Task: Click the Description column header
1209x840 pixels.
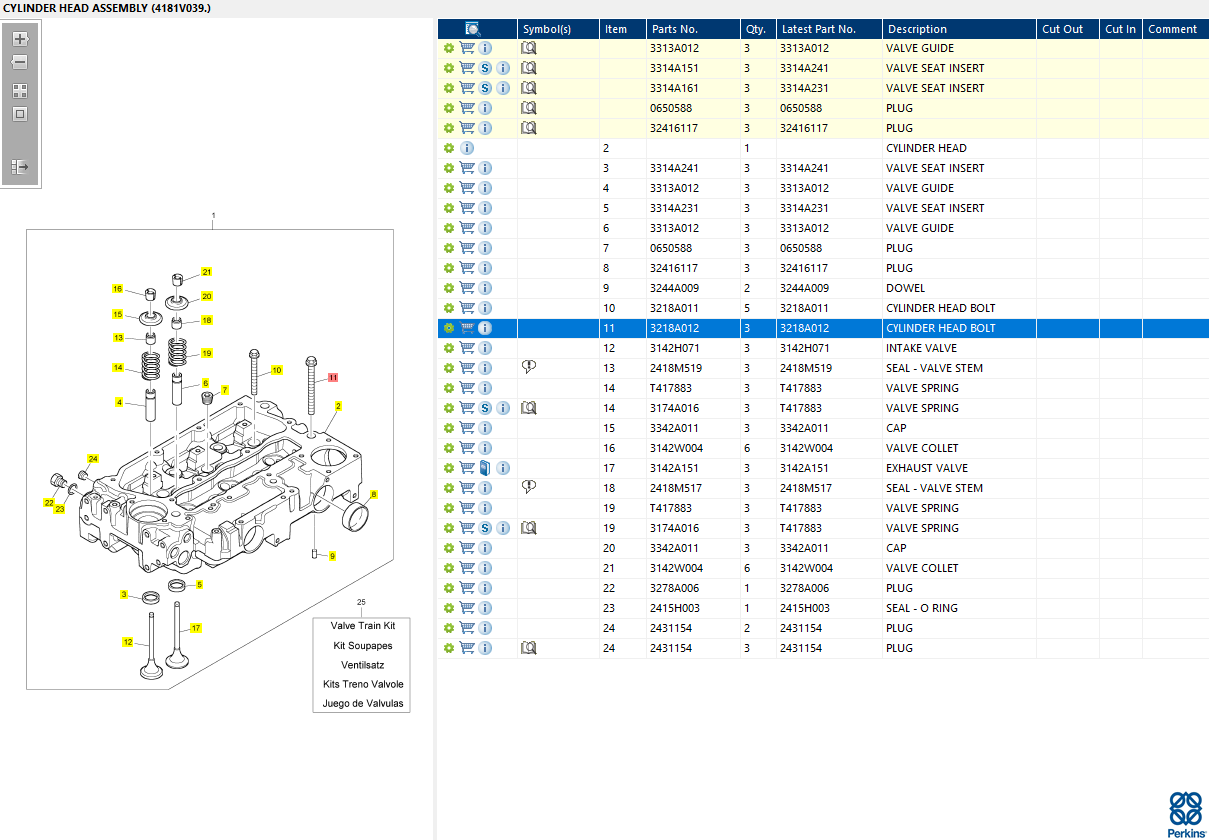Action: 917,29
